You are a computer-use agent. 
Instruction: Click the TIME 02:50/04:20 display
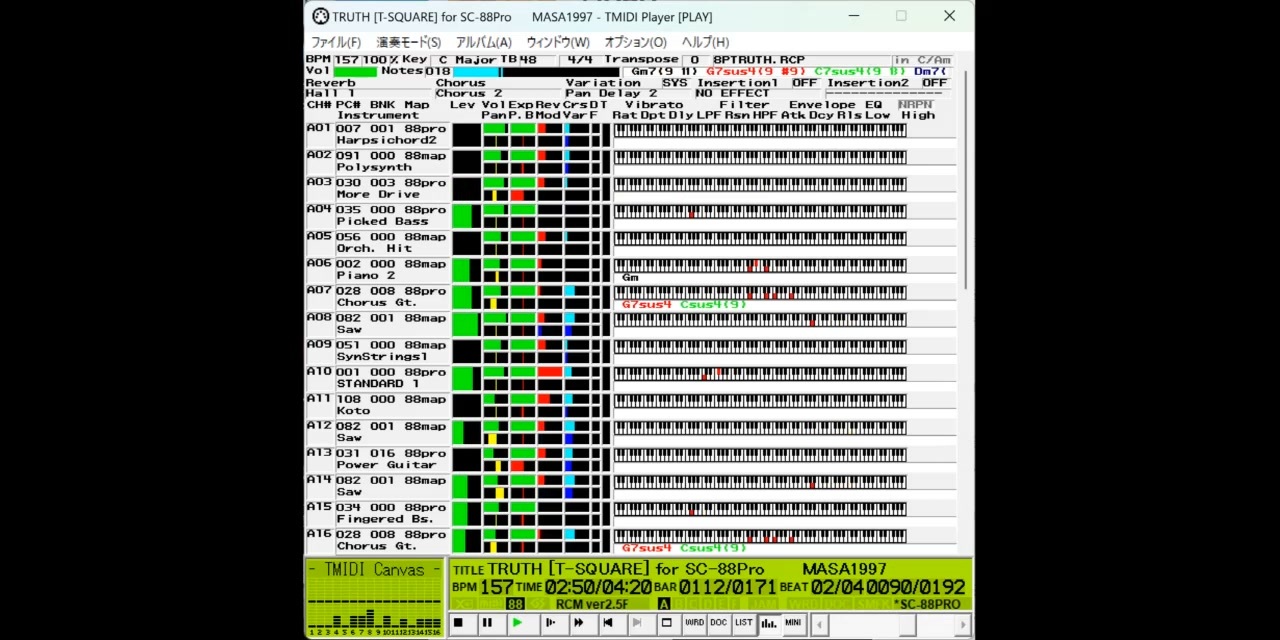tap(584, 588)
